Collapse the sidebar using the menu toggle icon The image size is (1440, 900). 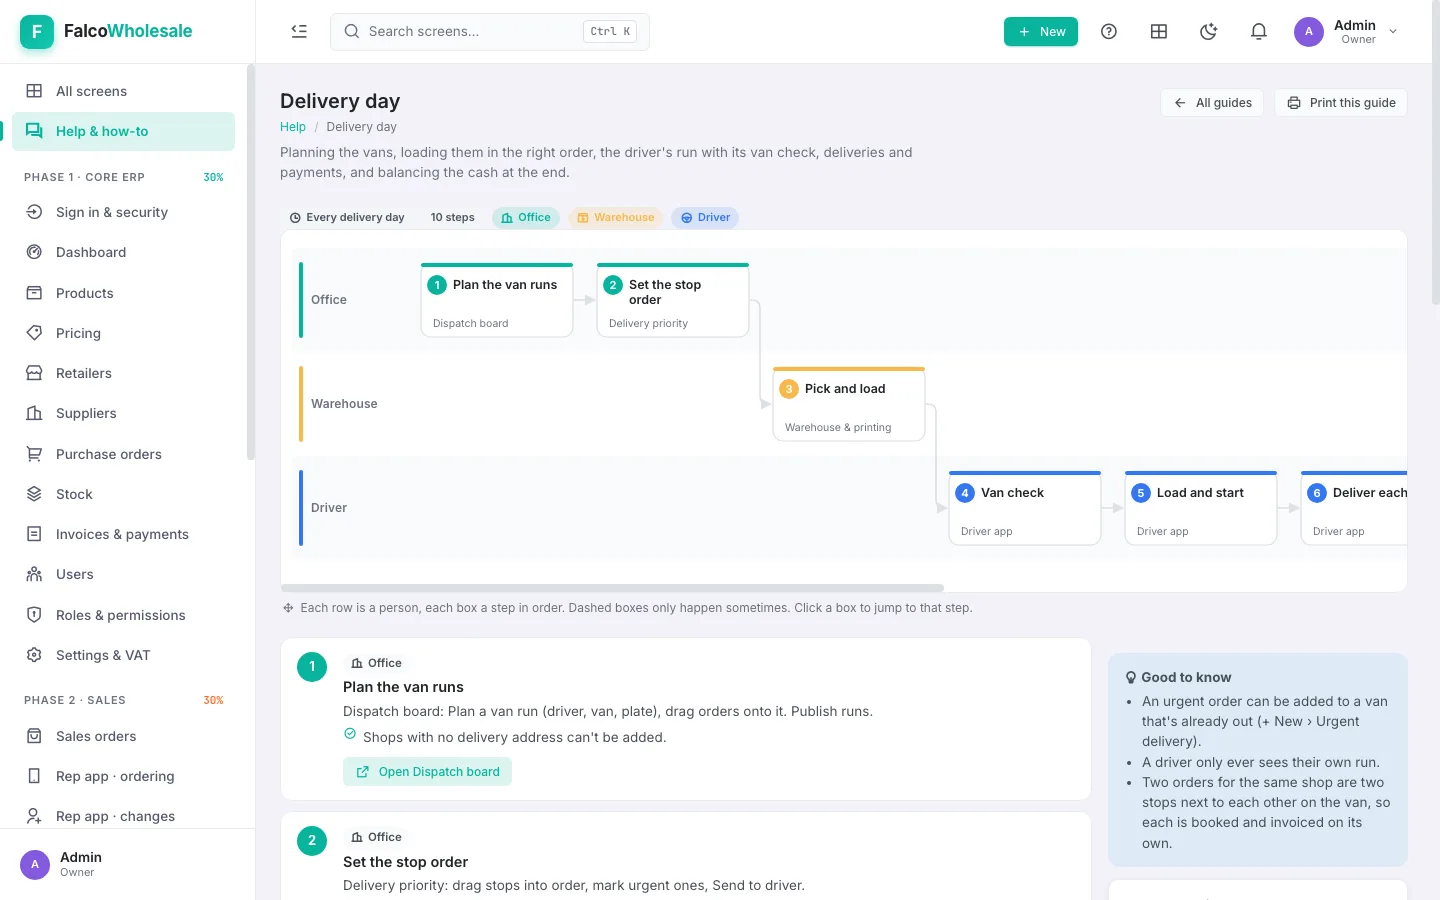click(x=299, y=32)
